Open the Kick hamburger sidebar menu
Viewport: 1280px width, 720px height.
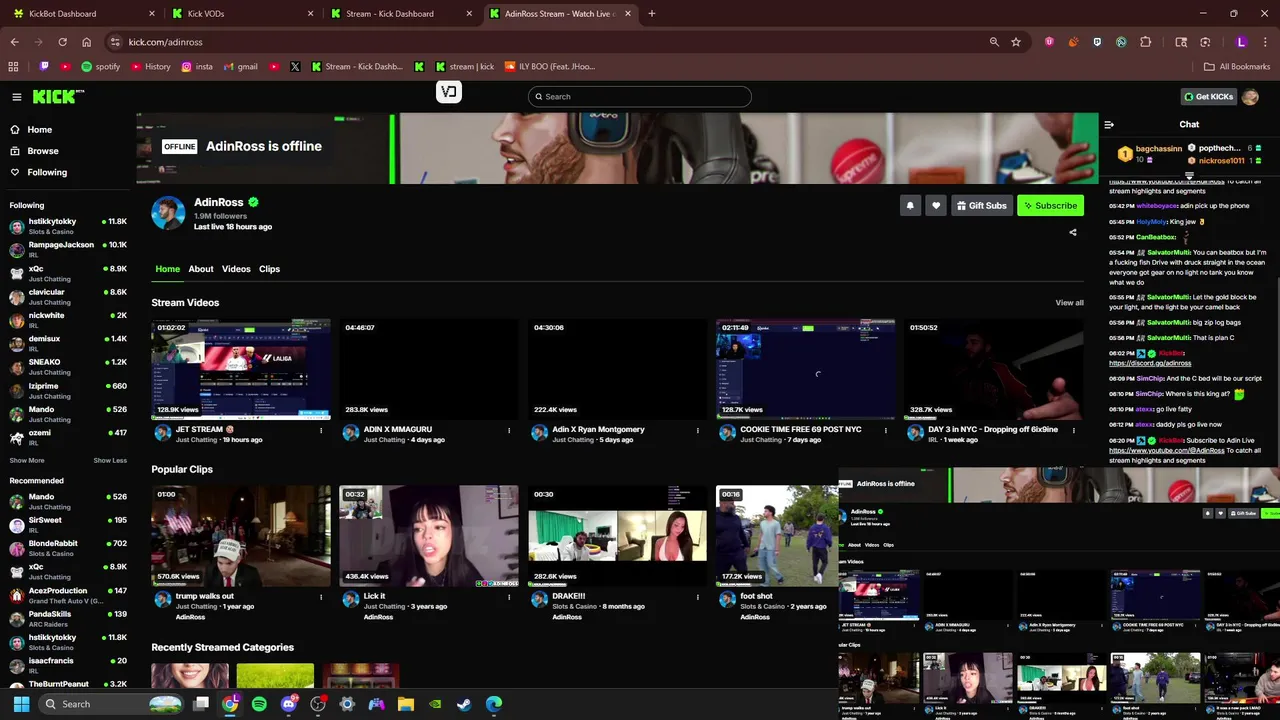pos(17,97)
